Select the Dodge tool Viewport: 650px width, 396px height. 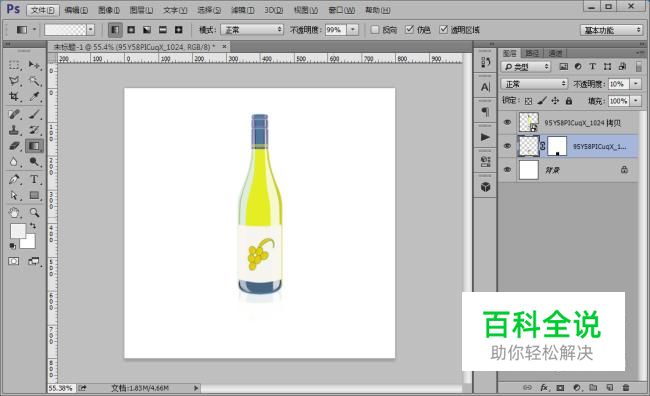tap(34, 162)
